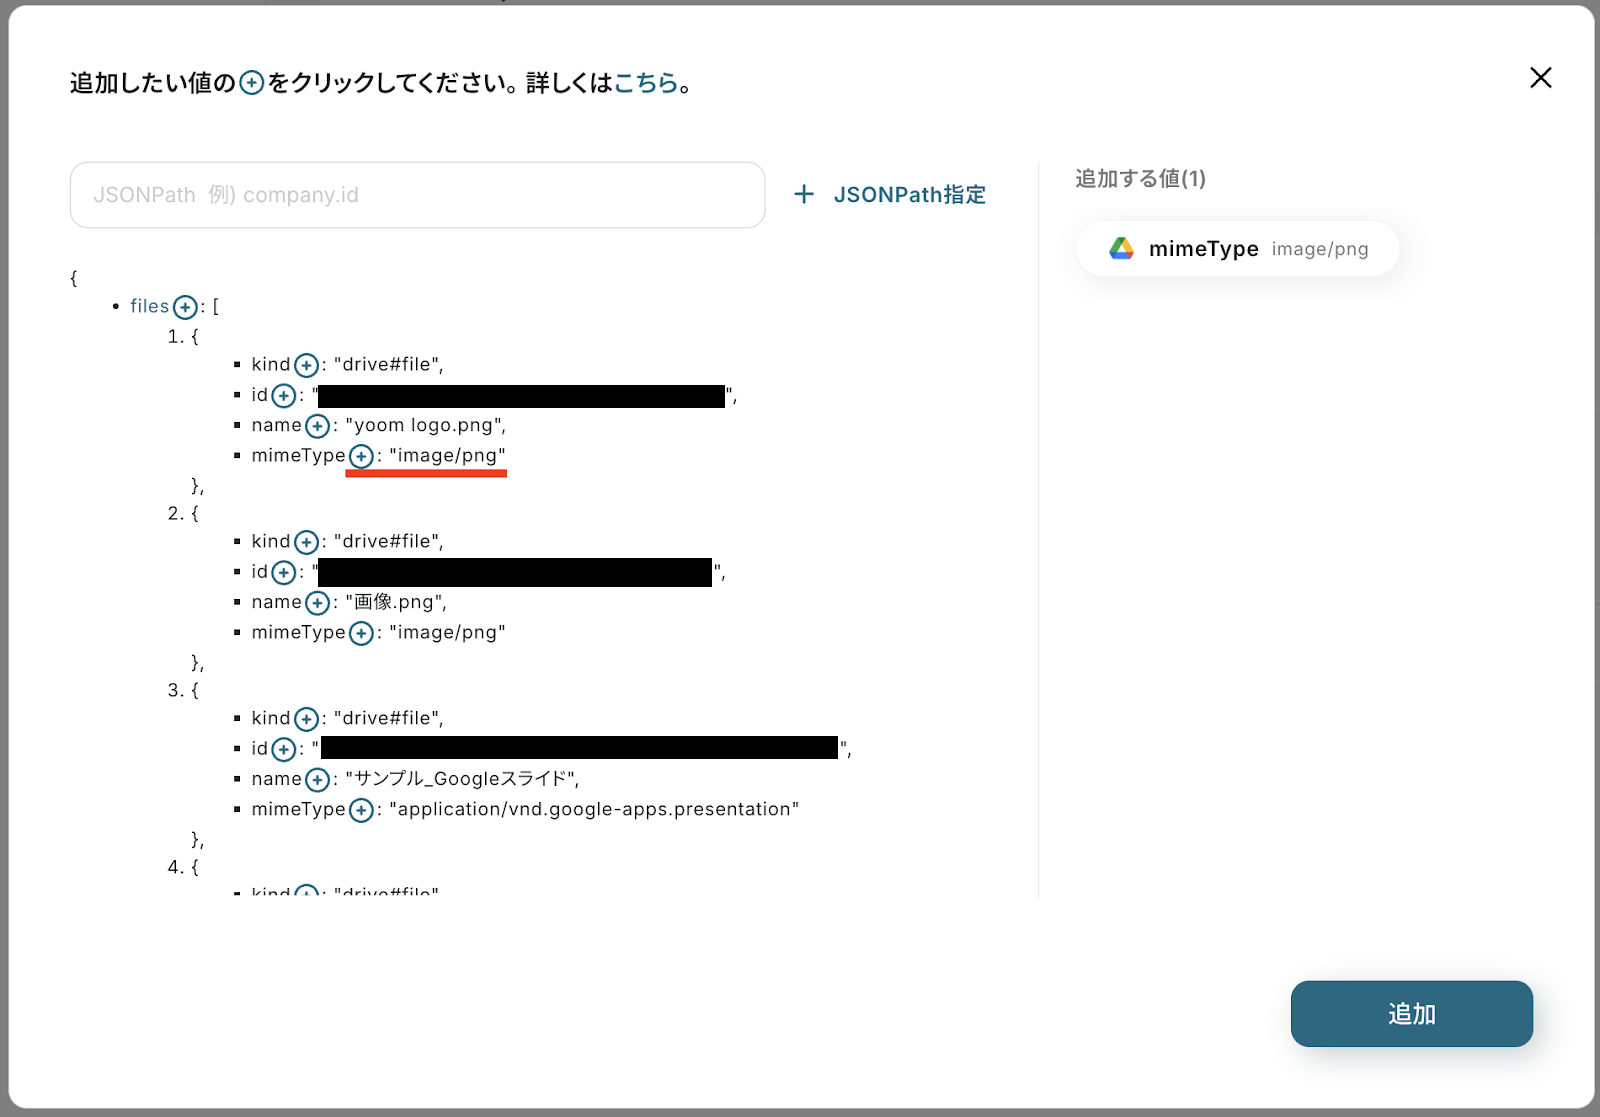Click the 追加する値(1) heading
The width and height of the screenshot is (1600, 1117).
(x=1140, y=179)
